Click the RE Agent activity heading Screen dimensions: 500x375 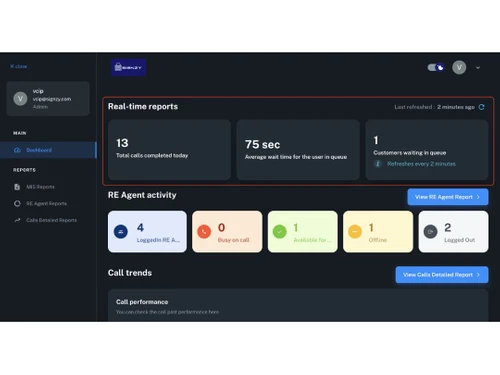142,195
